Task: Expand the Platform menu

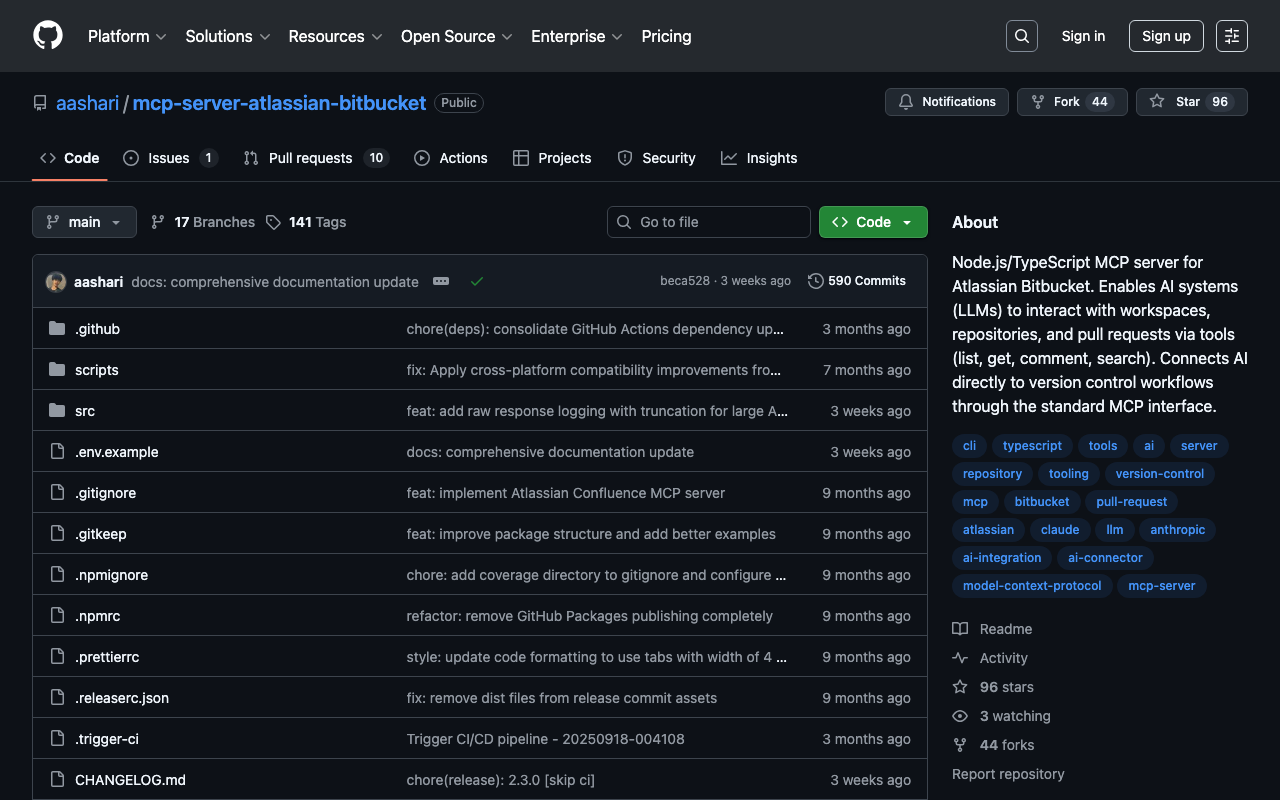Action: [x=126, y=36]
